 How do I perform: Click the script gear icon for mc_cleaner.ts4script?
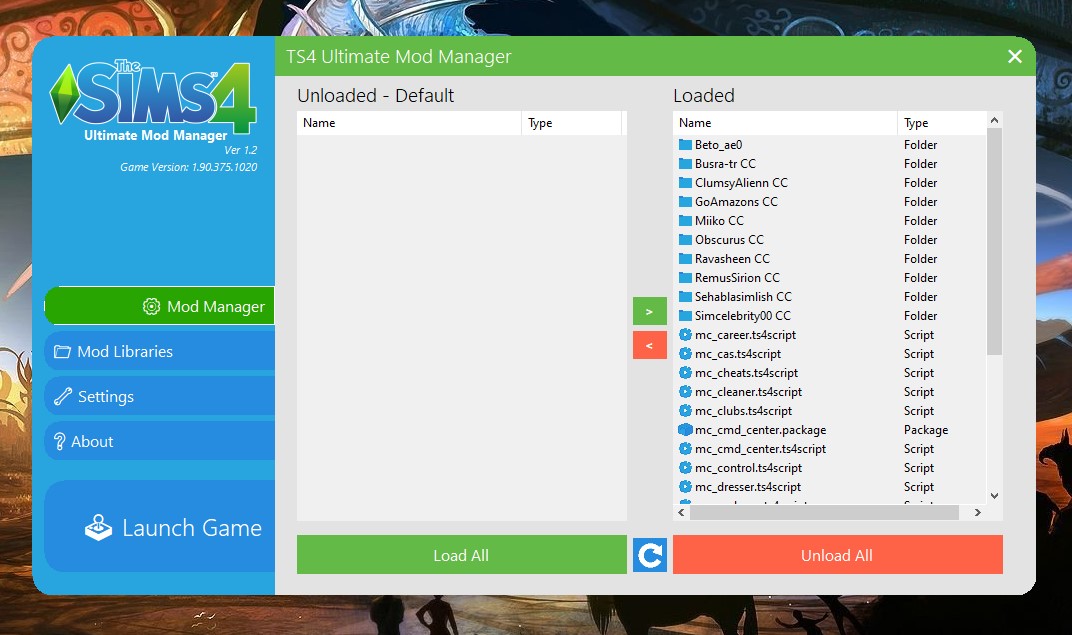coord(685,392)
